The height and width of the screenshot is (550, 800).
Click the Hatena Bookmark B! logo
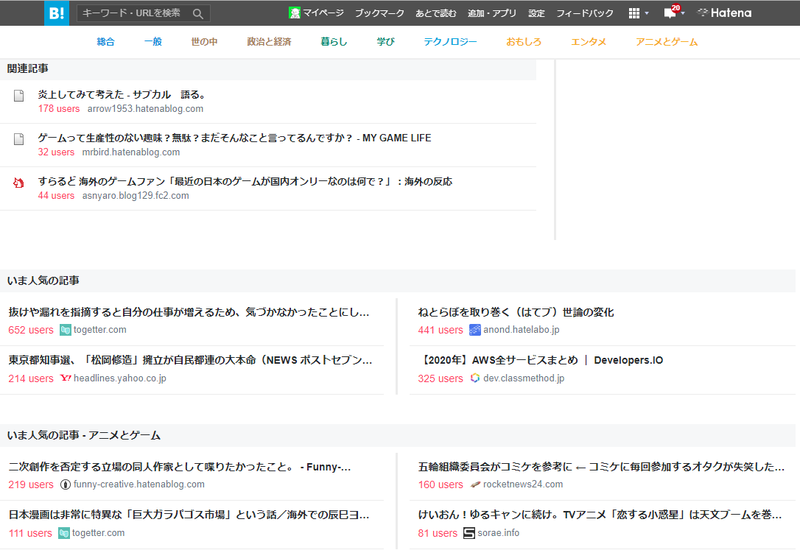tap(57, 13)
